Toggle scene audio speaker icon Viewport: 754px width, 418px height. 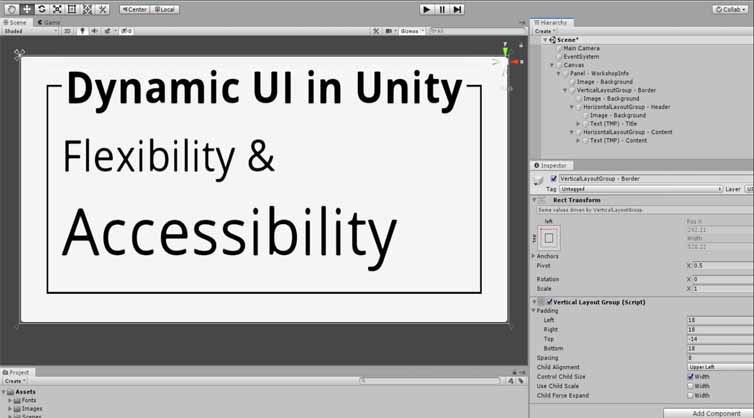pos(94,31)
